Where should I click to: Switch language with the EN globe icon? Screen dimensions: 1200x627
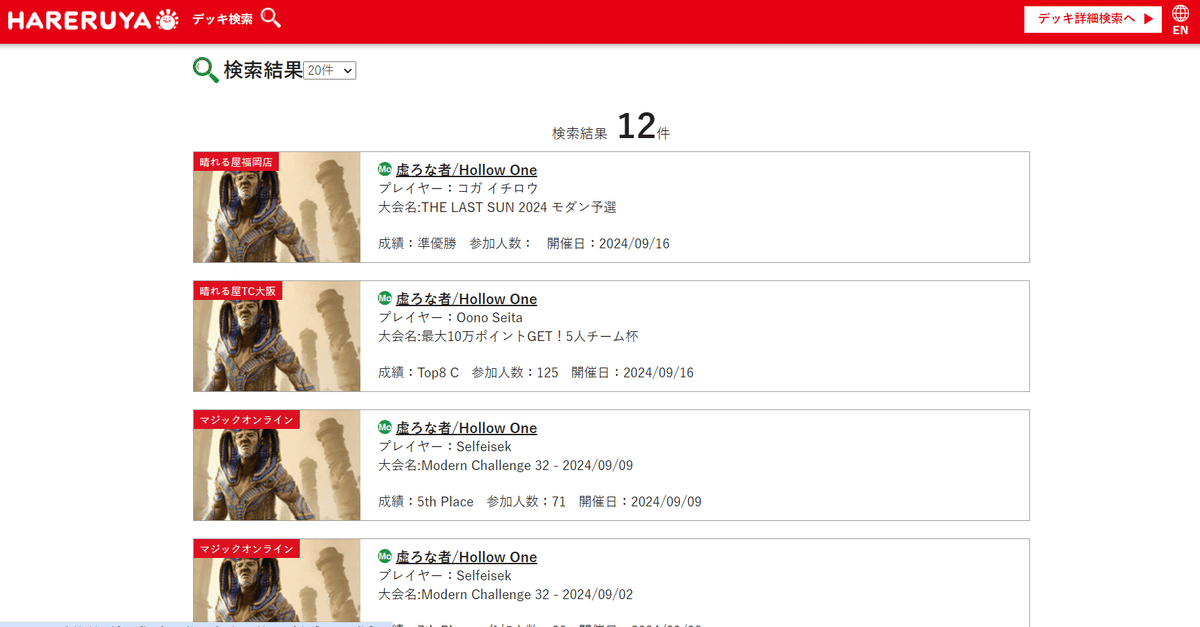1180,20
